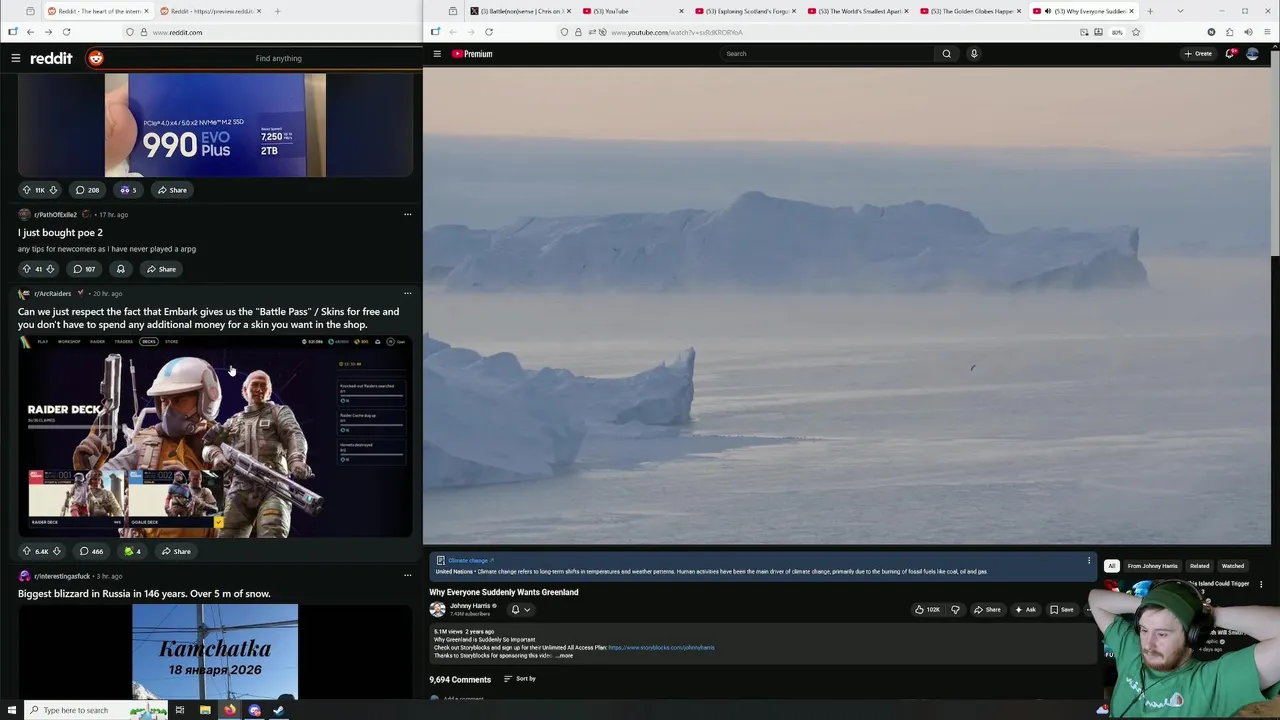Image resolution: width=1280 pixels, height=720 pixels.
Task: Click the Ask button under the video
Action: (x=1025, y=610)
